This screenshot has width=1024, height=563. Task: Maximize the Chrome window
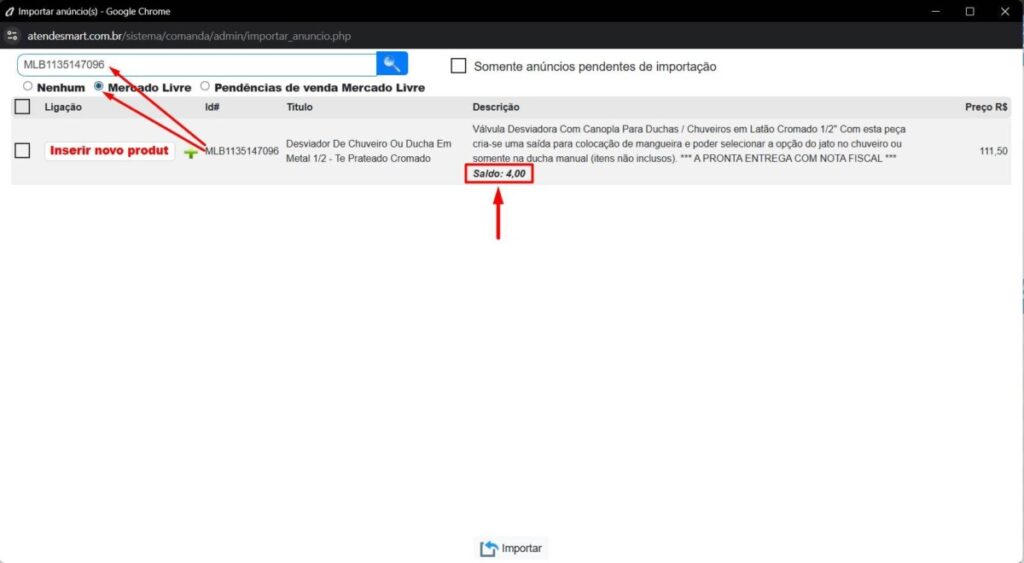(x=970, y=11)
